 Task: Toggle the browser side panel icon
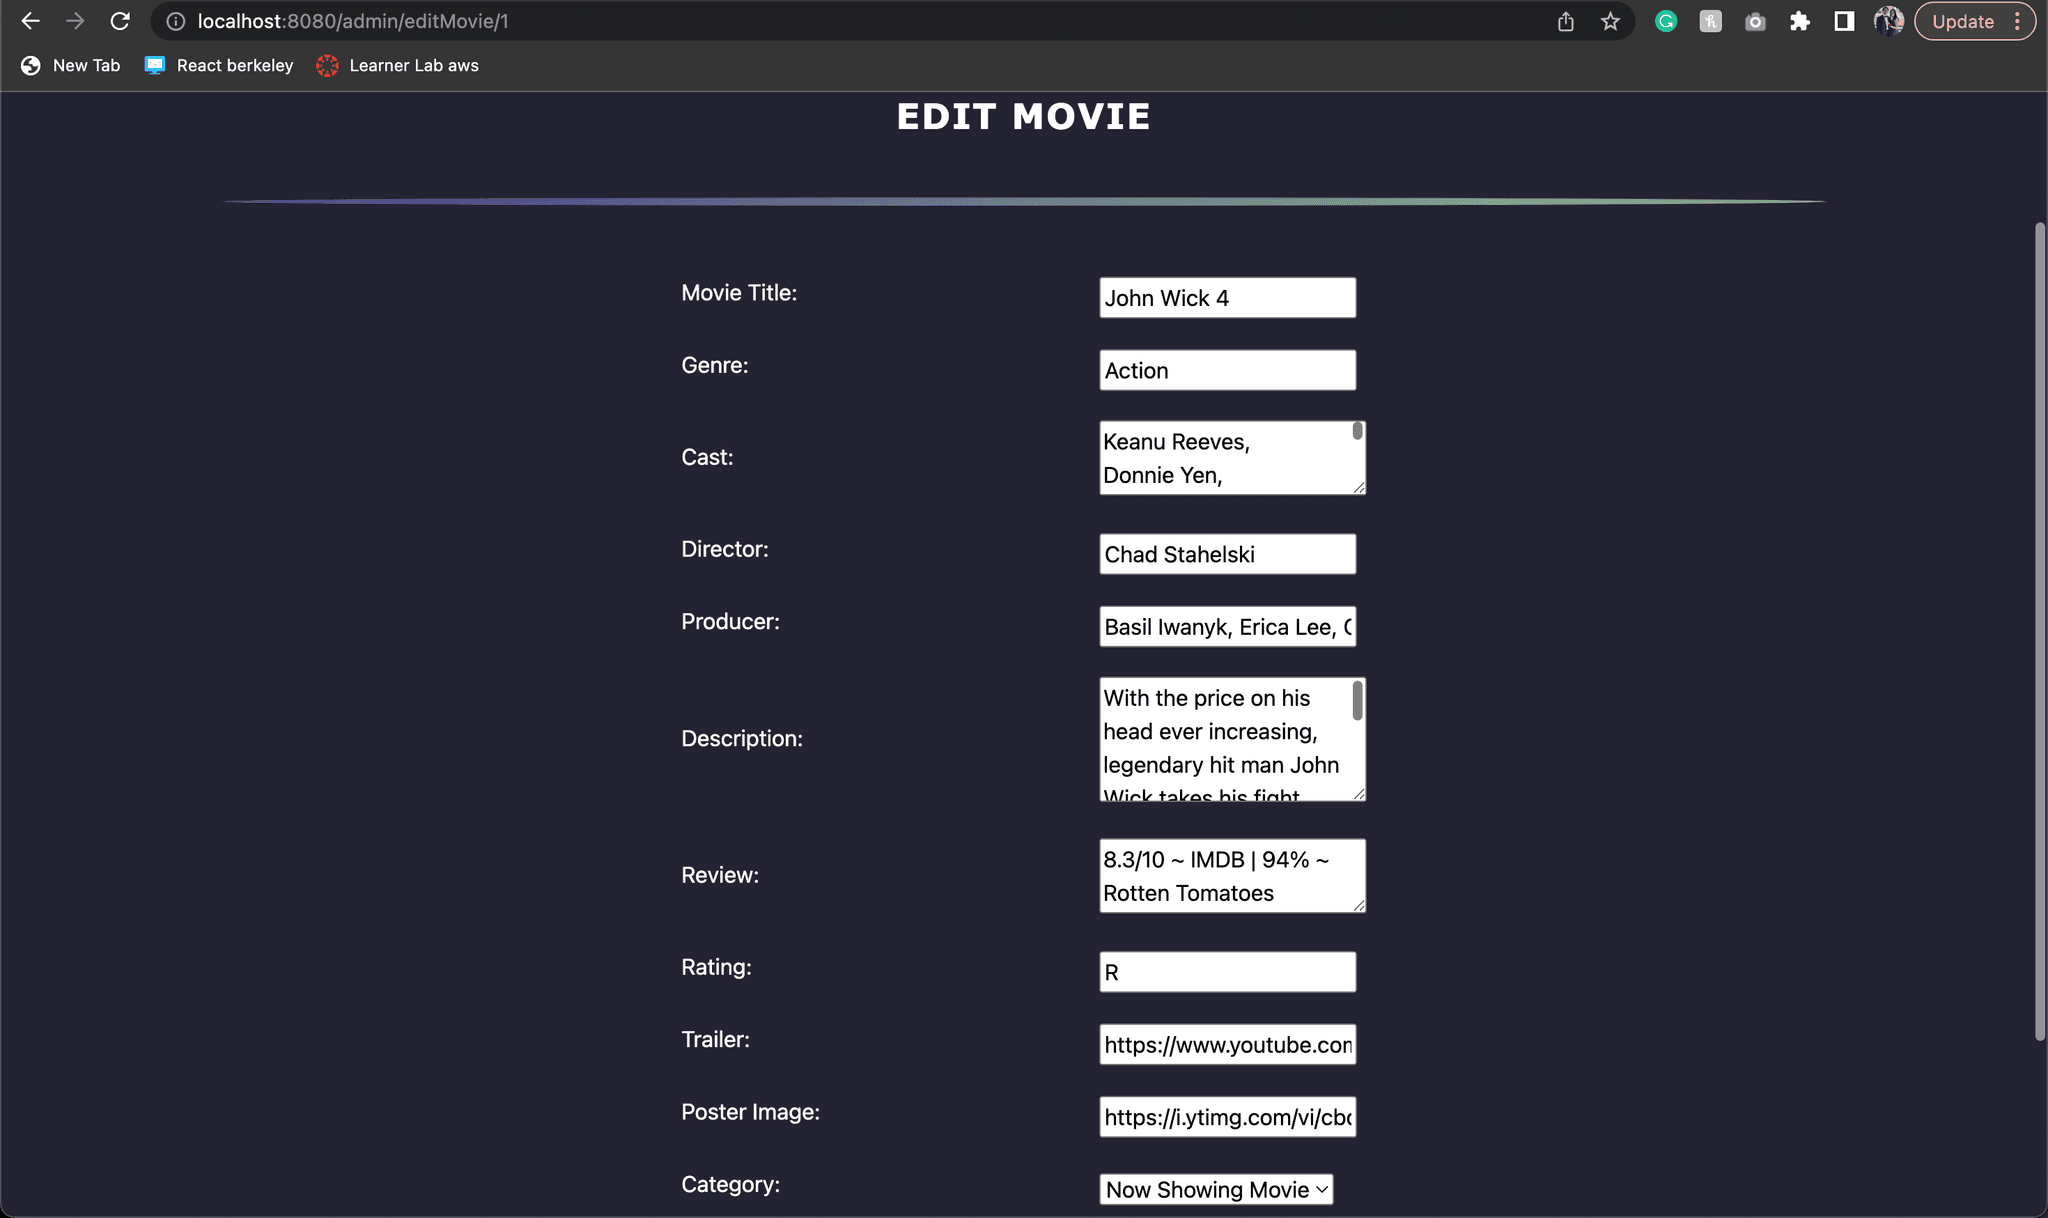[x=1844, y=21]
